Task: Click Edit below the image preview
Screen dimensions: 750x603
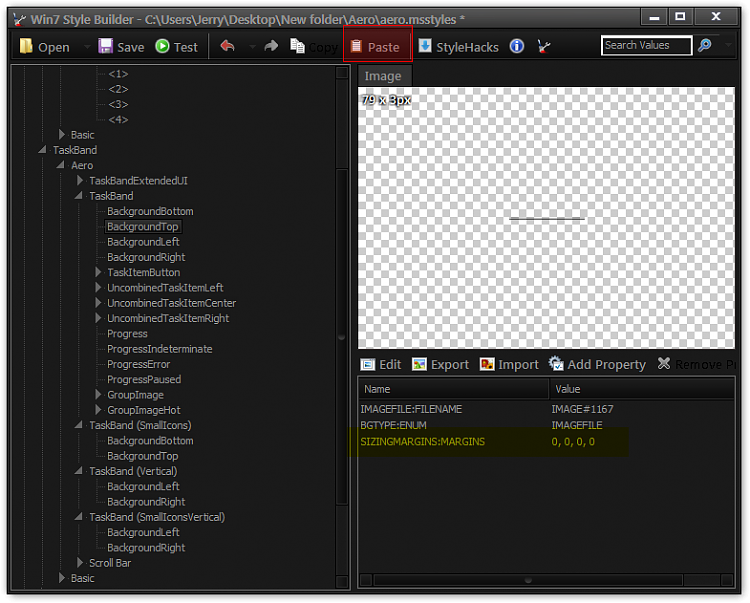Action: 381,365
